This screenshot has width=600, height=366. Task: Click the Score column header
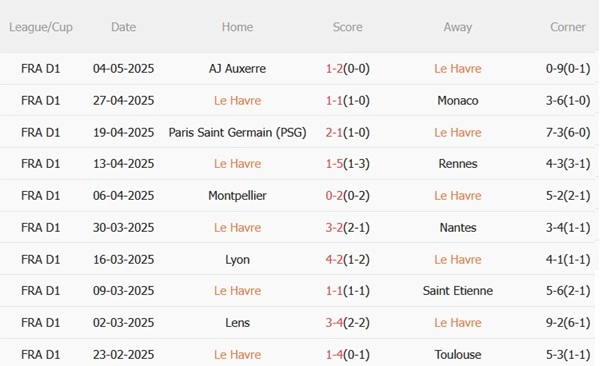347,27
